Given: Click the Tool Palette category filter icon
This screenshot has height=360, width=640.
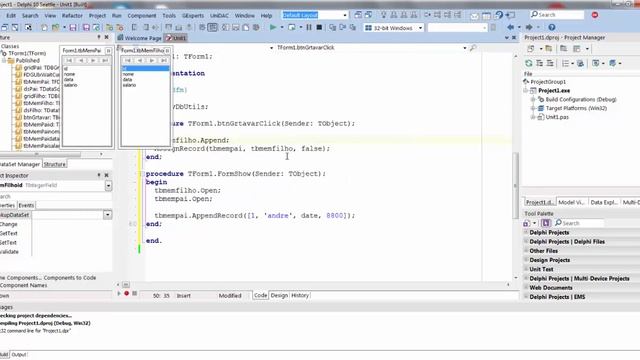Looking at the screenshot, I should click(546, 223).
